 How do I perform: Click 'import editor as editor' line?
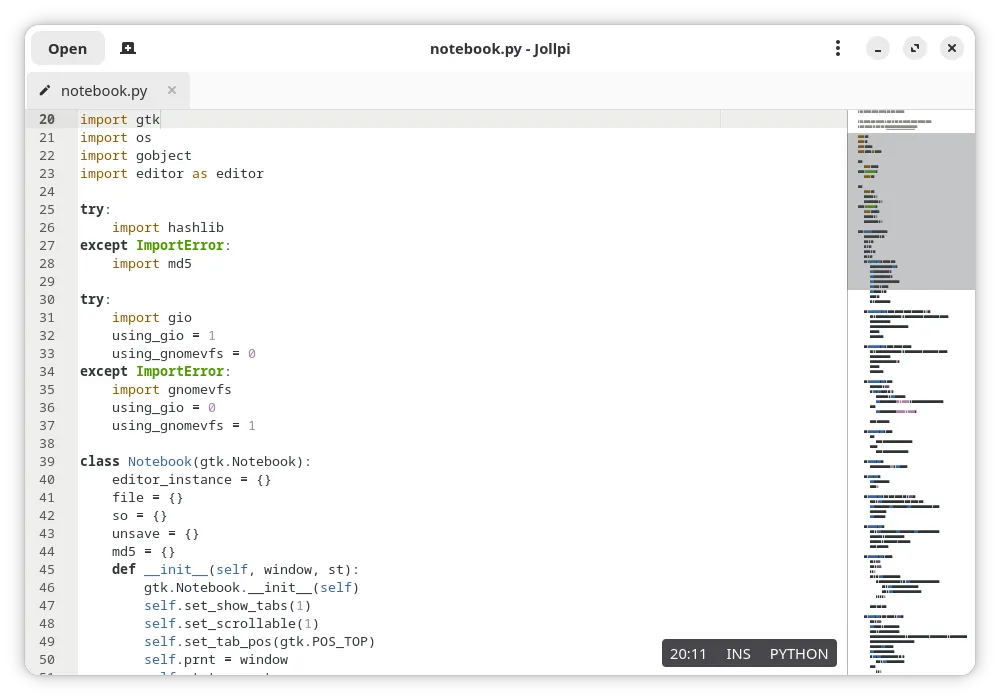[172, 173]
